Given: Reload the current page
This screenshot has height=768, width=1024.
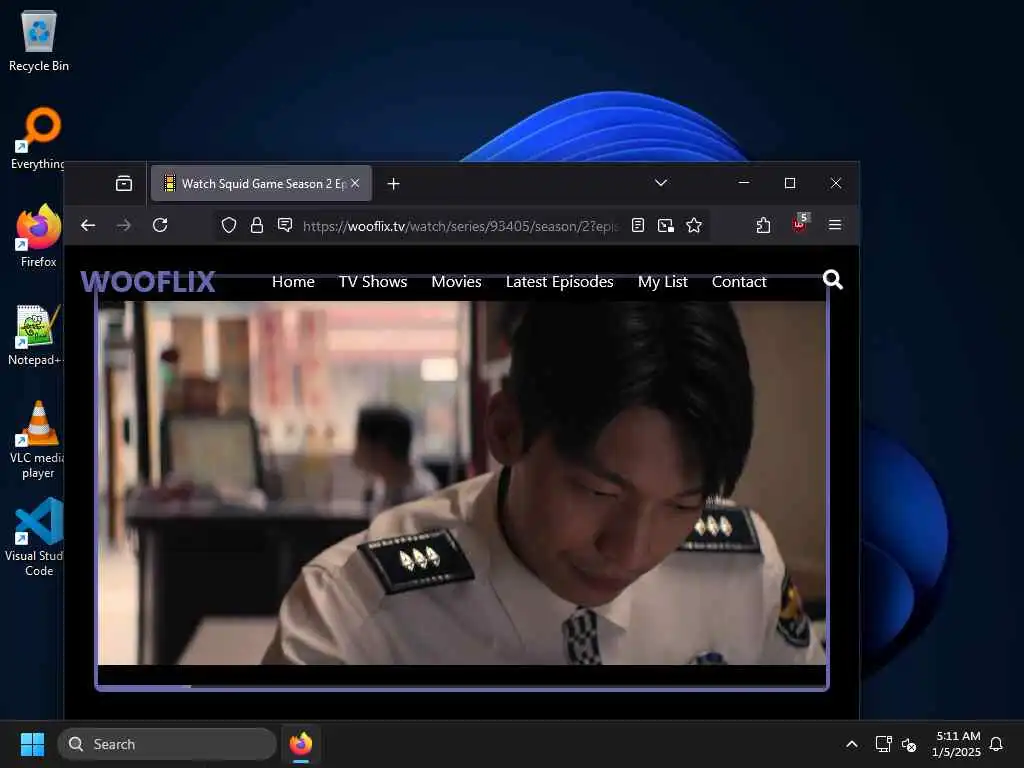Looking at the screenshot, I should coord(160,225).
